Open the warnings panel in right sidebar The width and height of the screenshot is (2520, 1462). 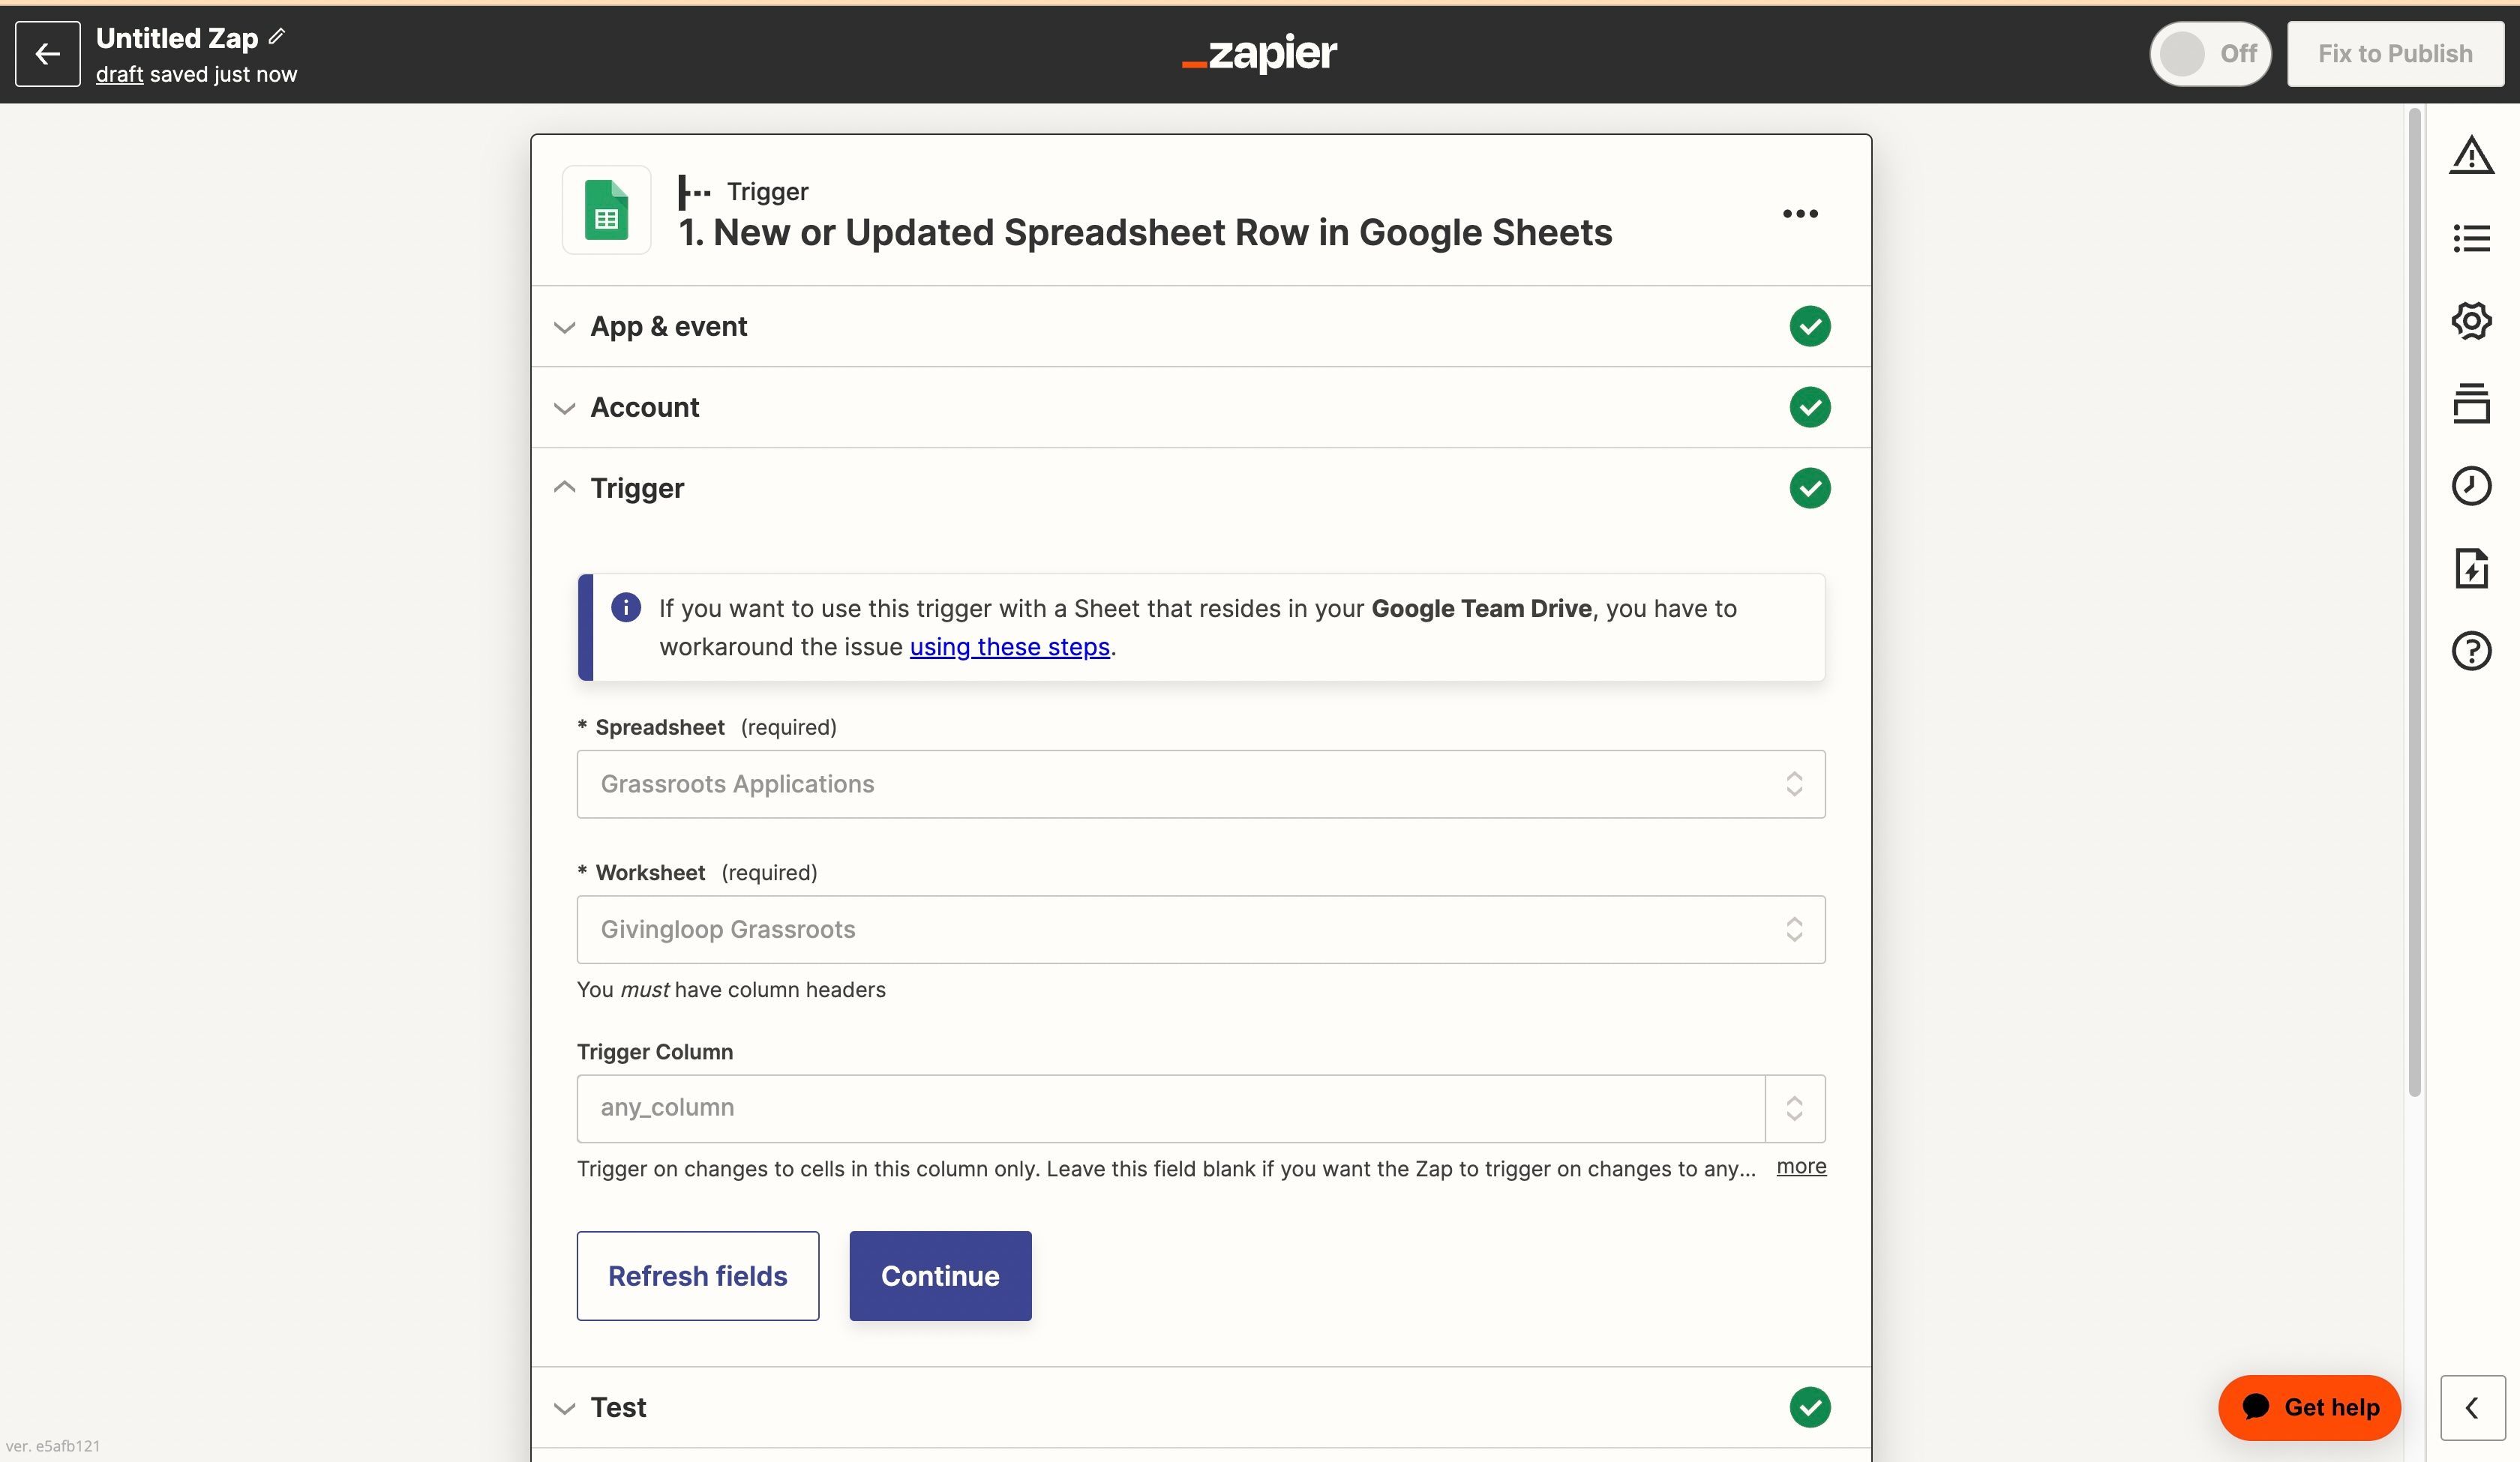[2473, 155]
